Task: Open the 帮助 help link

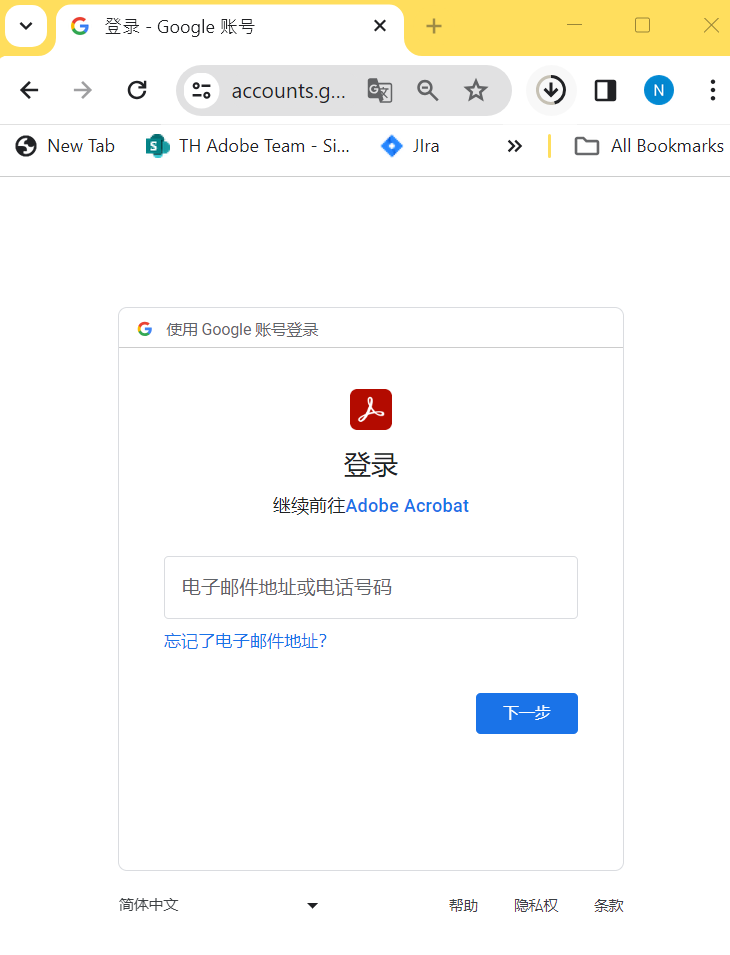Action: (x=463, y=906)
